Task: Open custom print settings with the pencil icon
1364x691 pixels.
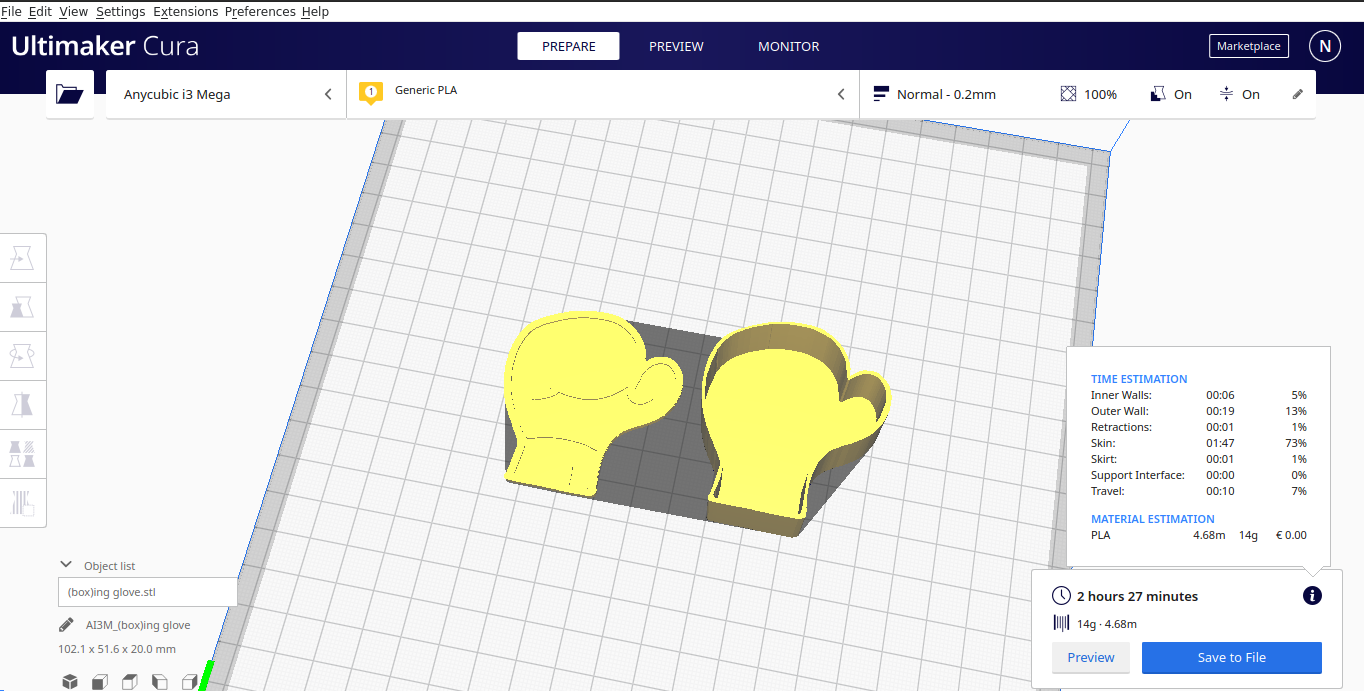Action: [1298, 93]
